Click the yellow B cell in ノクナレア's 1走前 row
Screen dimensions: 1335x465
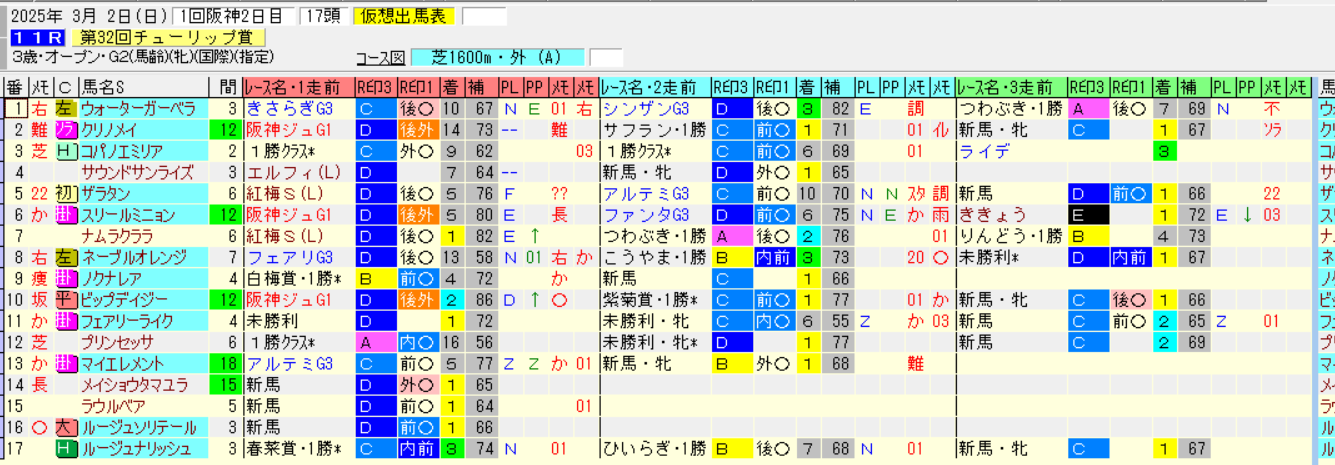375,279
